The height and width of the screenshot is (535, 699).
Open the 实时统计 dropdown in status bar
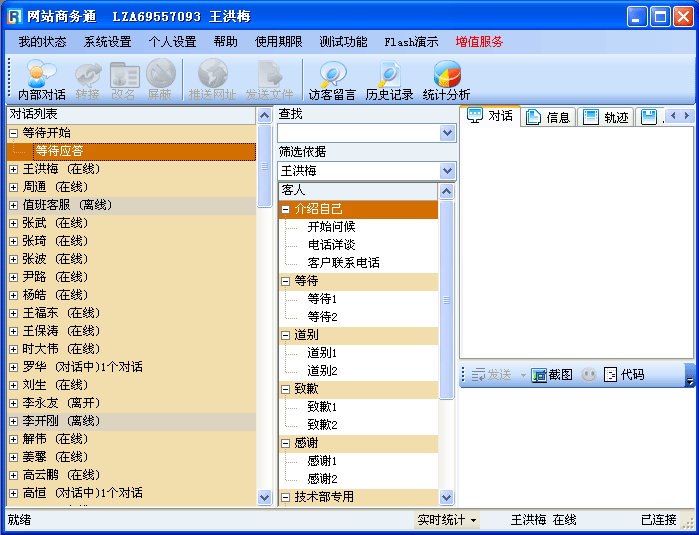pyautogui.click(x=447, y=520)
